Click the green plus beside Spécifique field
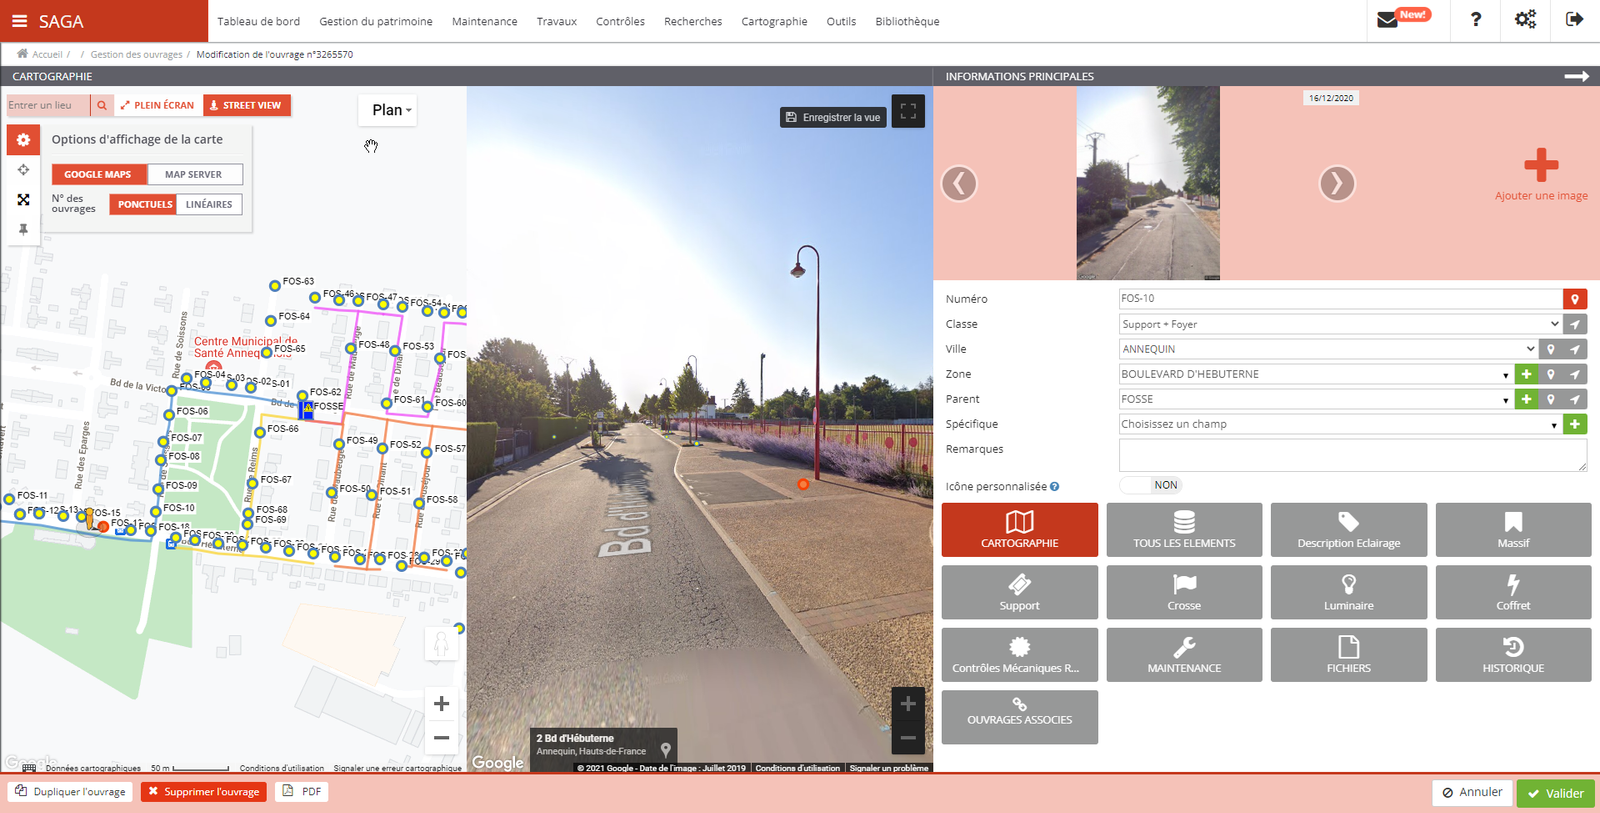Viewport: 1600px width, 813px height. [x=1575, y=424]
